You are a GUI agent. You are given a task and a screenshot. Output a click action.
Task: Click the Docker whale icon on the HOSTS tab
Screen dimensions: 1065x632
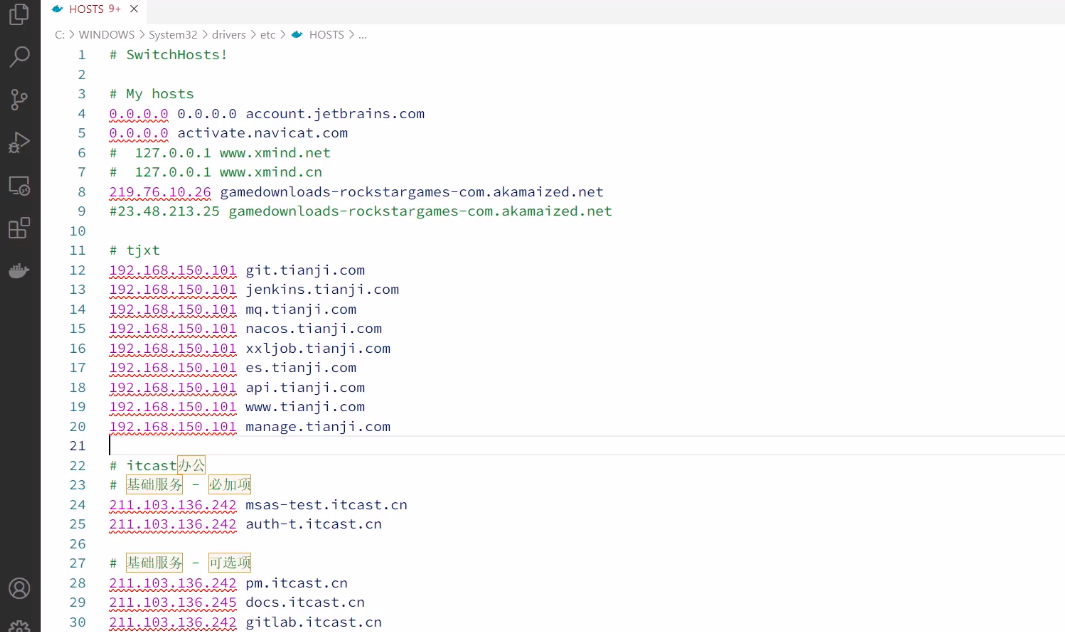click(x=58, y=9)
